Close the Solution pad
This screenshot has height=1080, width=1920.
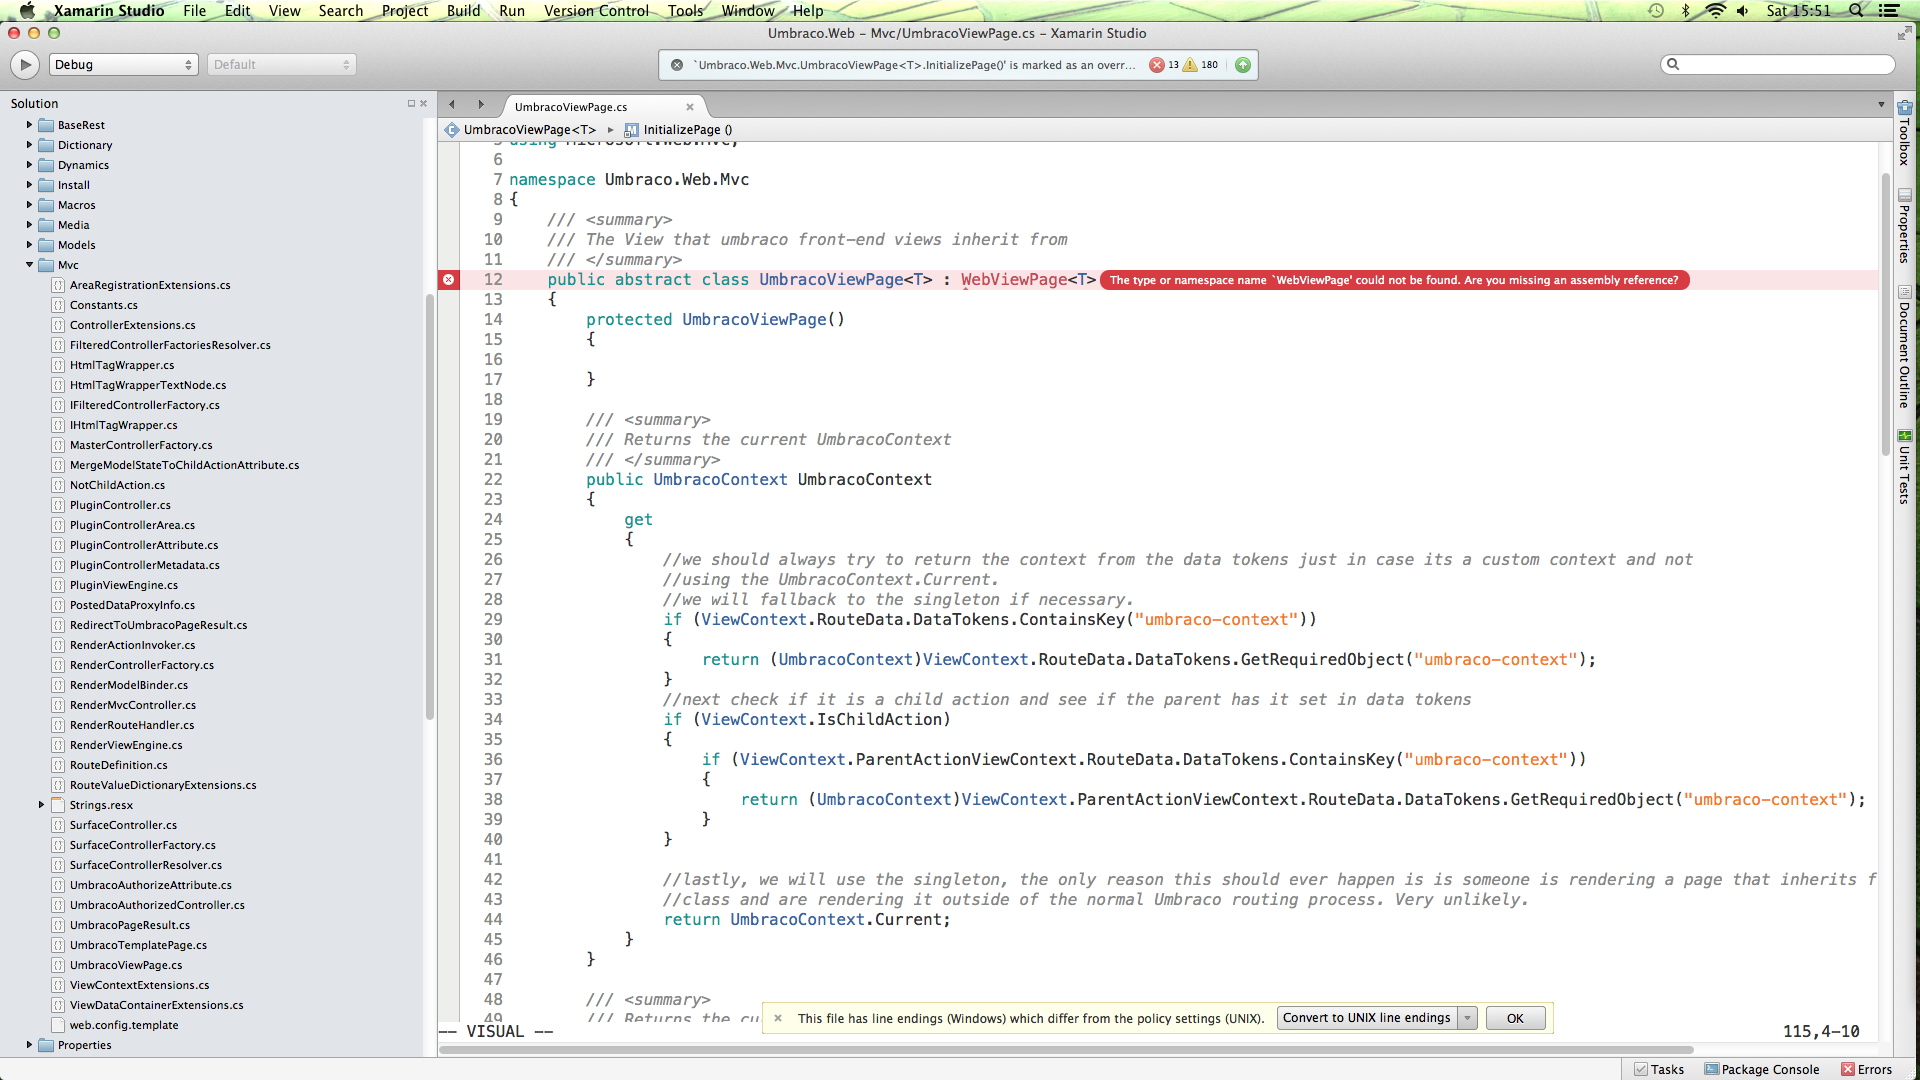[423, 104]
